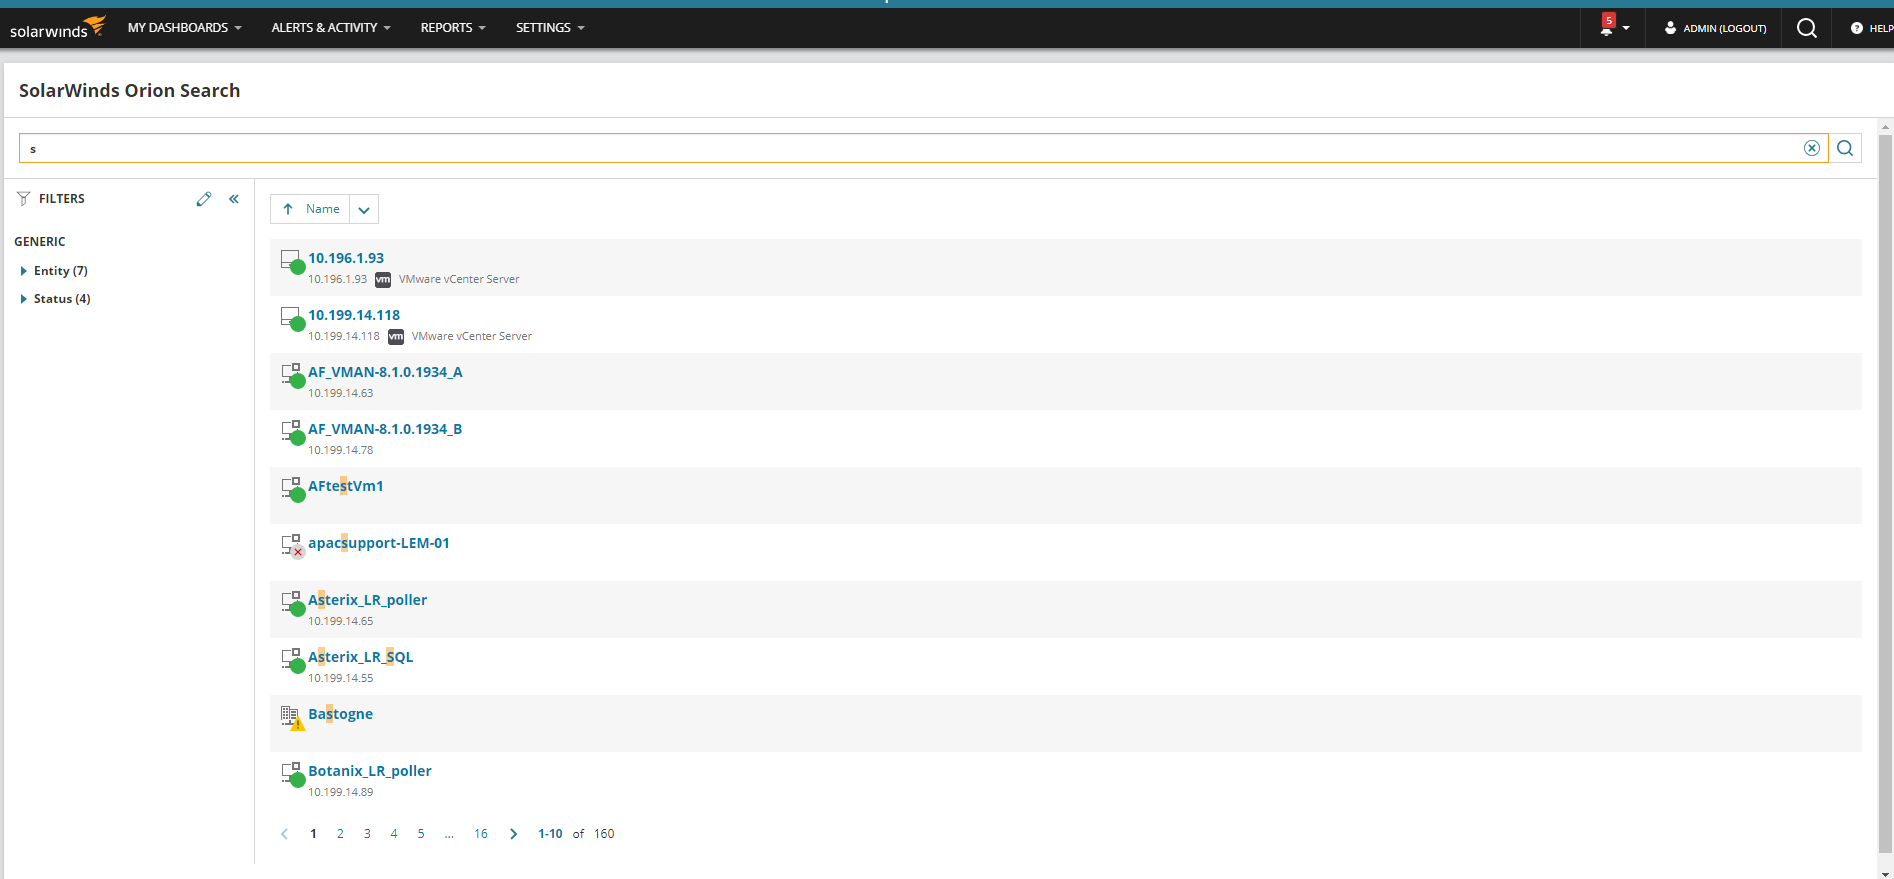Viewport: 1894px width, 879px height.
Task: Open Asterix_LR_SQL result
Action: 361,657
